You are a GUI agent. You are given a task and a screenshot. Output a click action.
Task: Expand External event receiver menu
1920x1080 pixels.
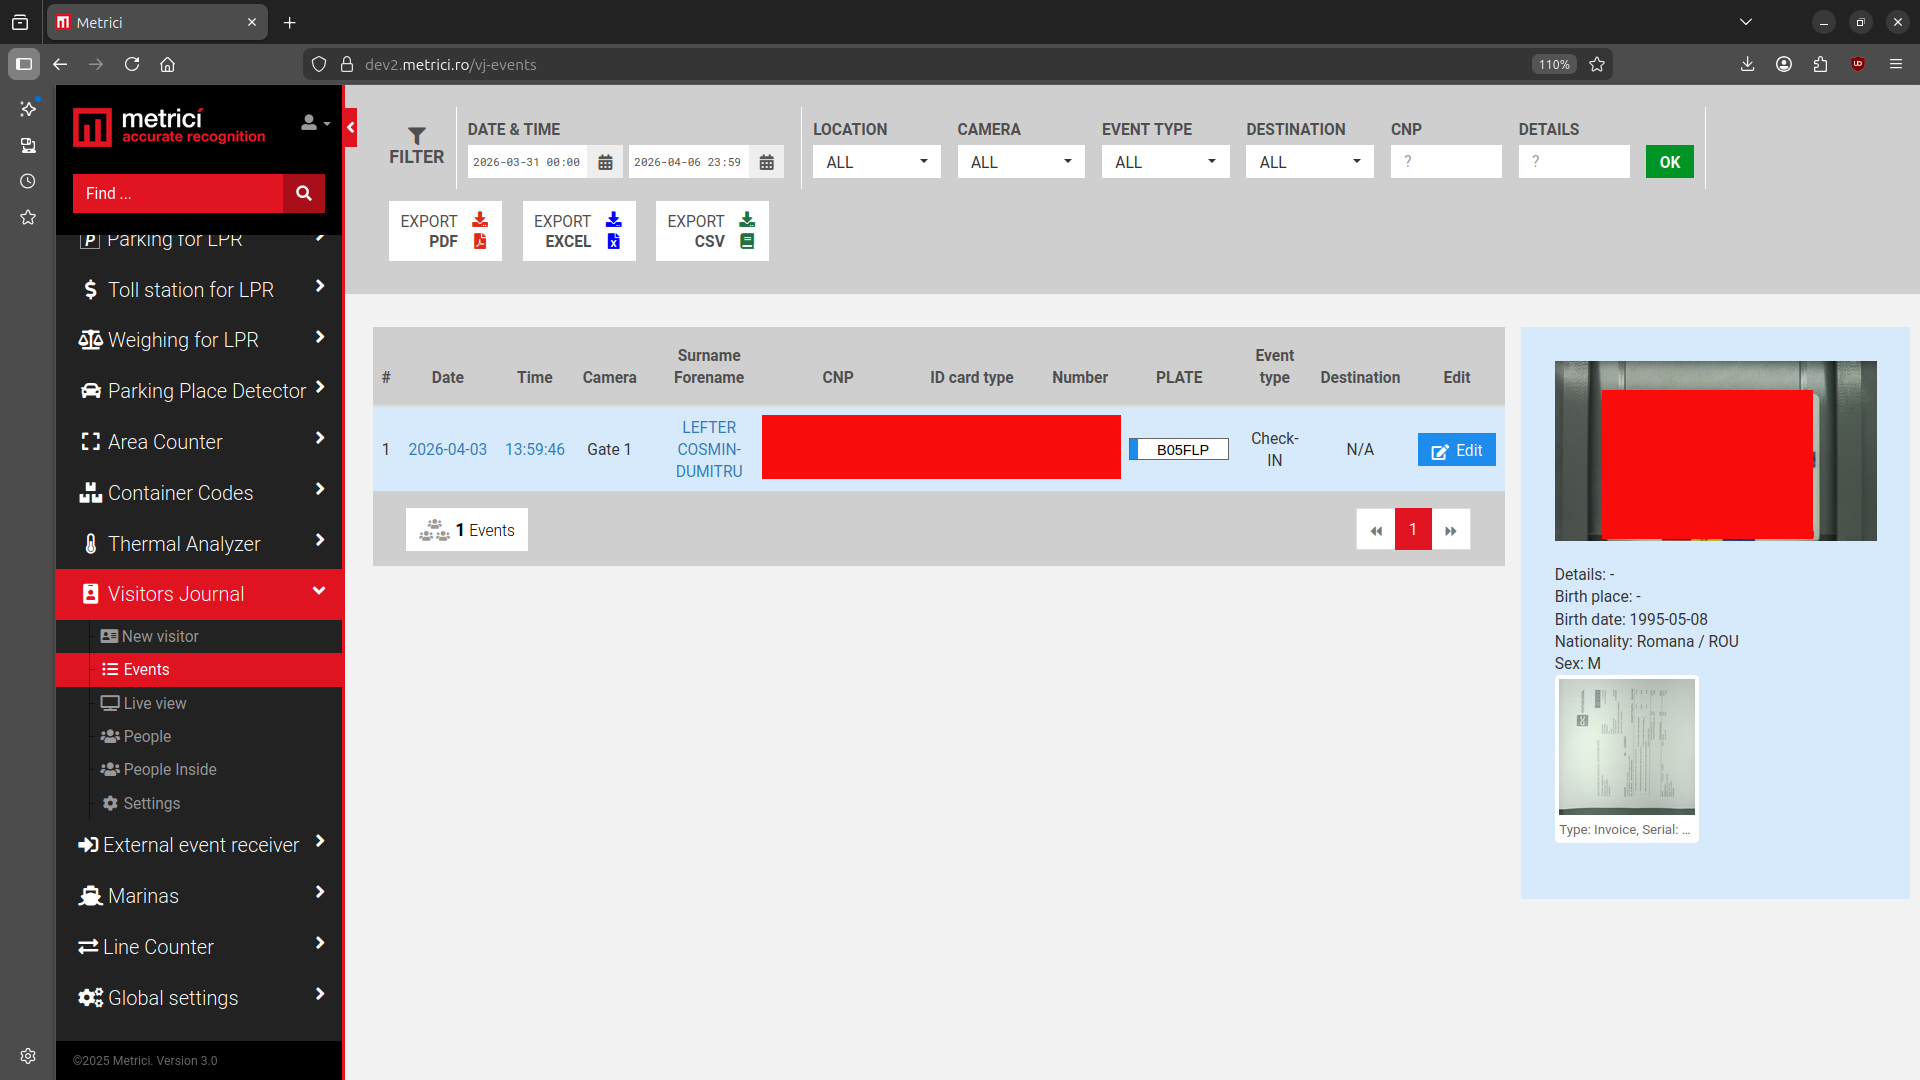coord(200,845)
